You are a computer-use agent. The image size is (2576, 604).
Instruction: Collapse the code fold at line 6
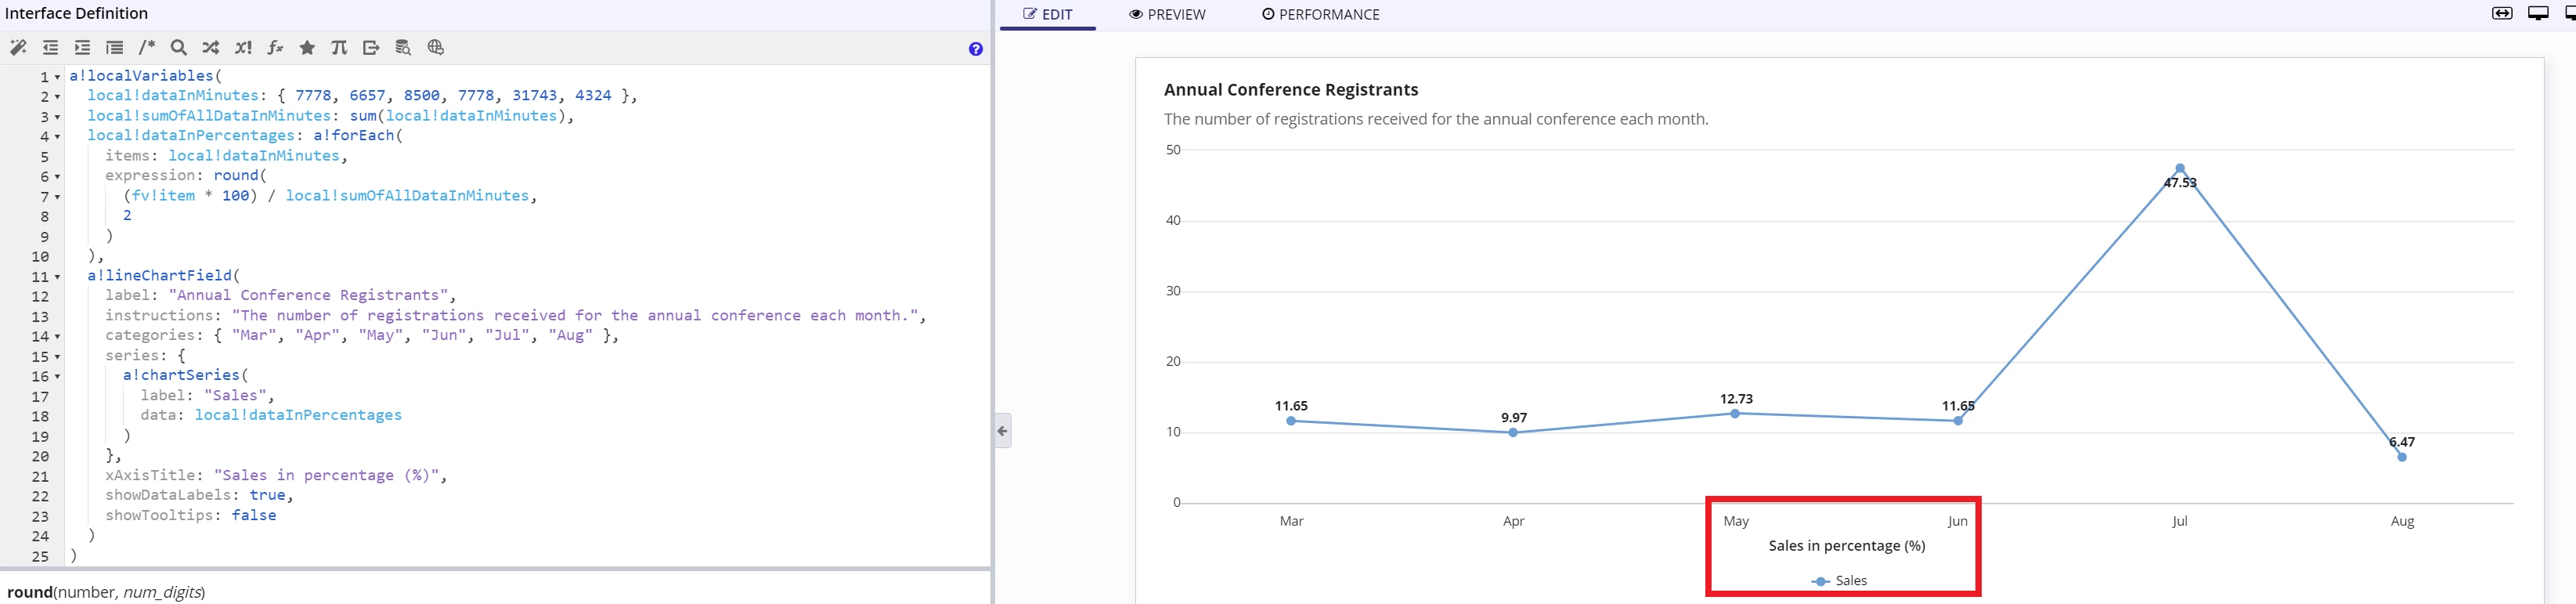pyautogui.click(x=57, y=177)
